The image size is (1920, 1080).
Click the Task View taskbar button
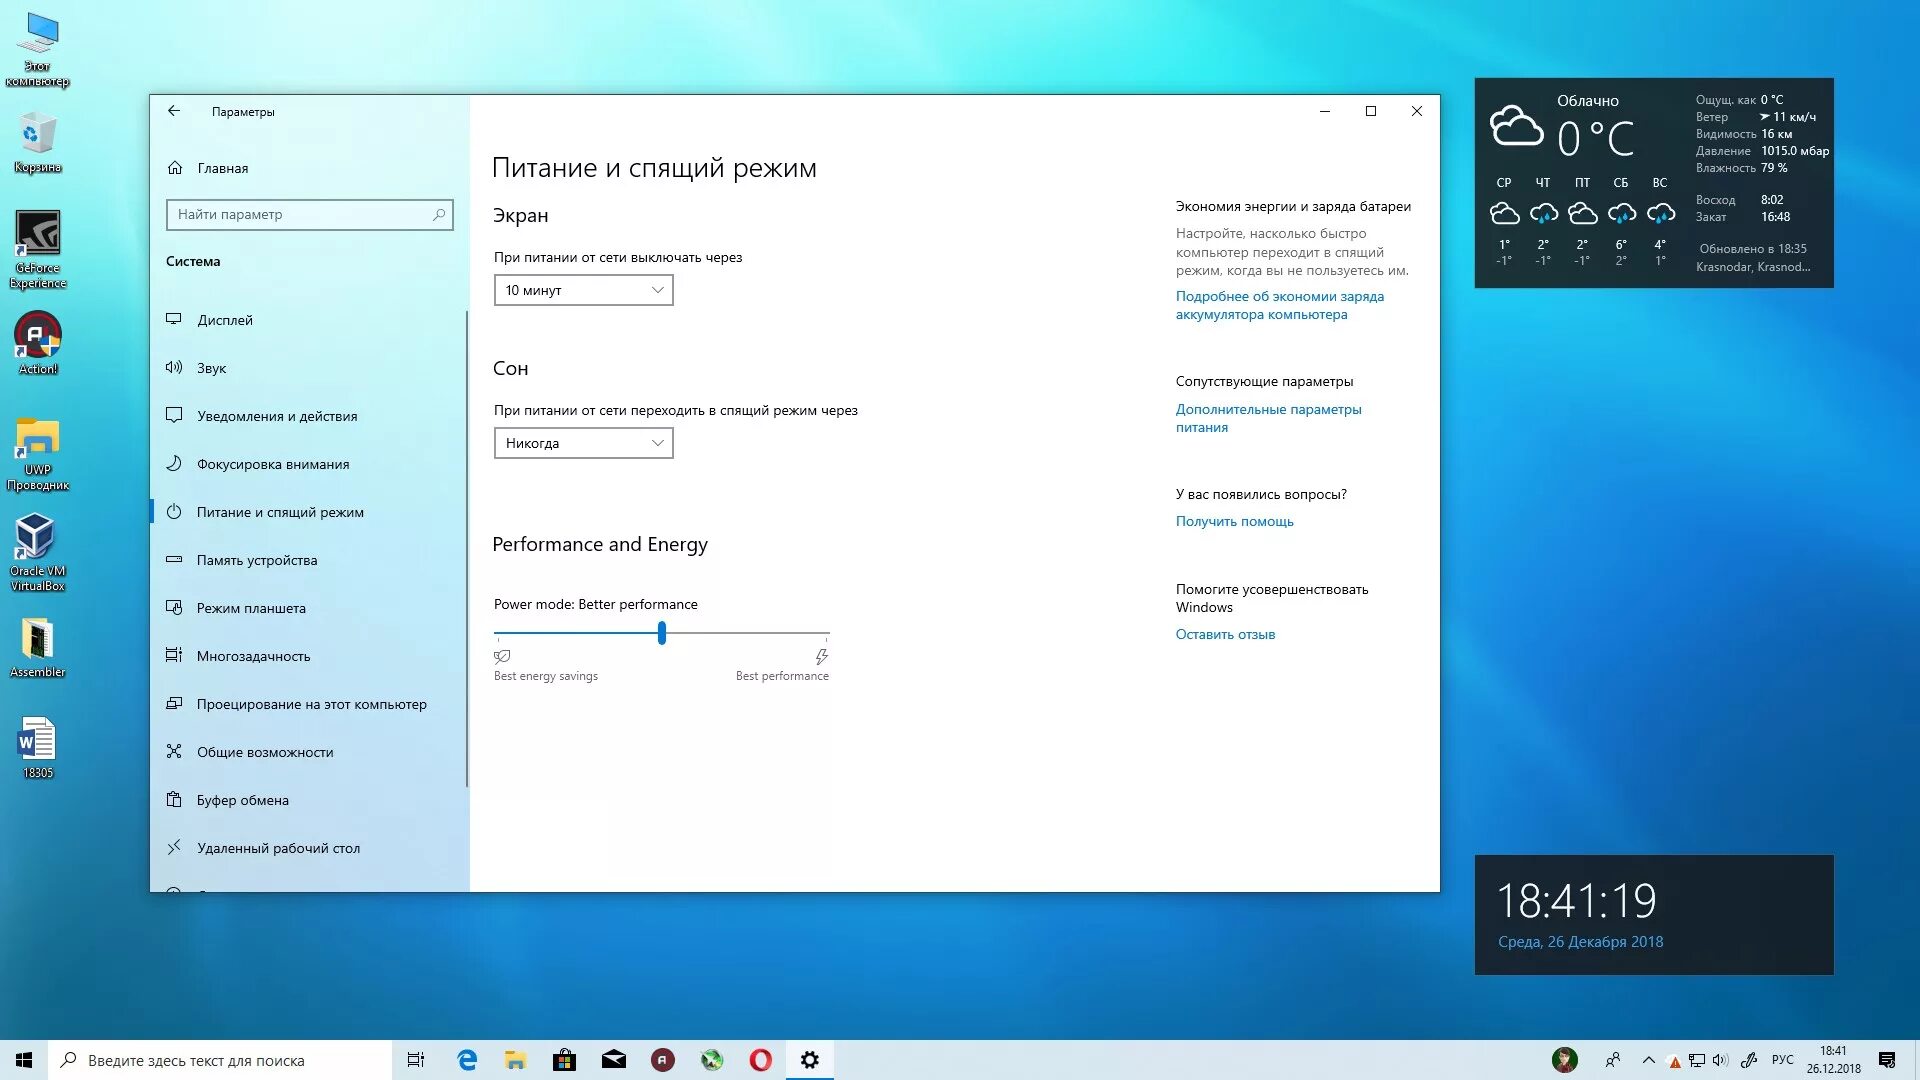pyautogui.click(x=416, y=1060)
